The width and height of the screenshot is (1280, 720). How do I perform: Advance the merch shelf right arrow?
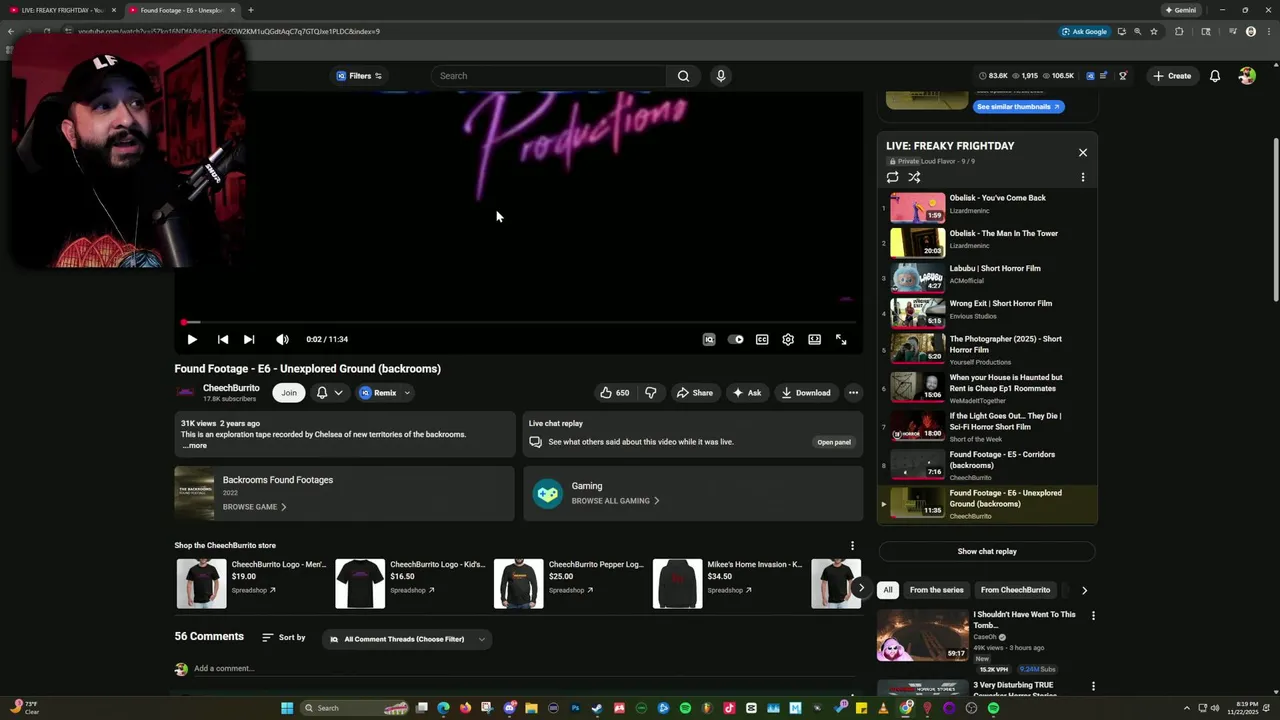(x=860, y=588)
